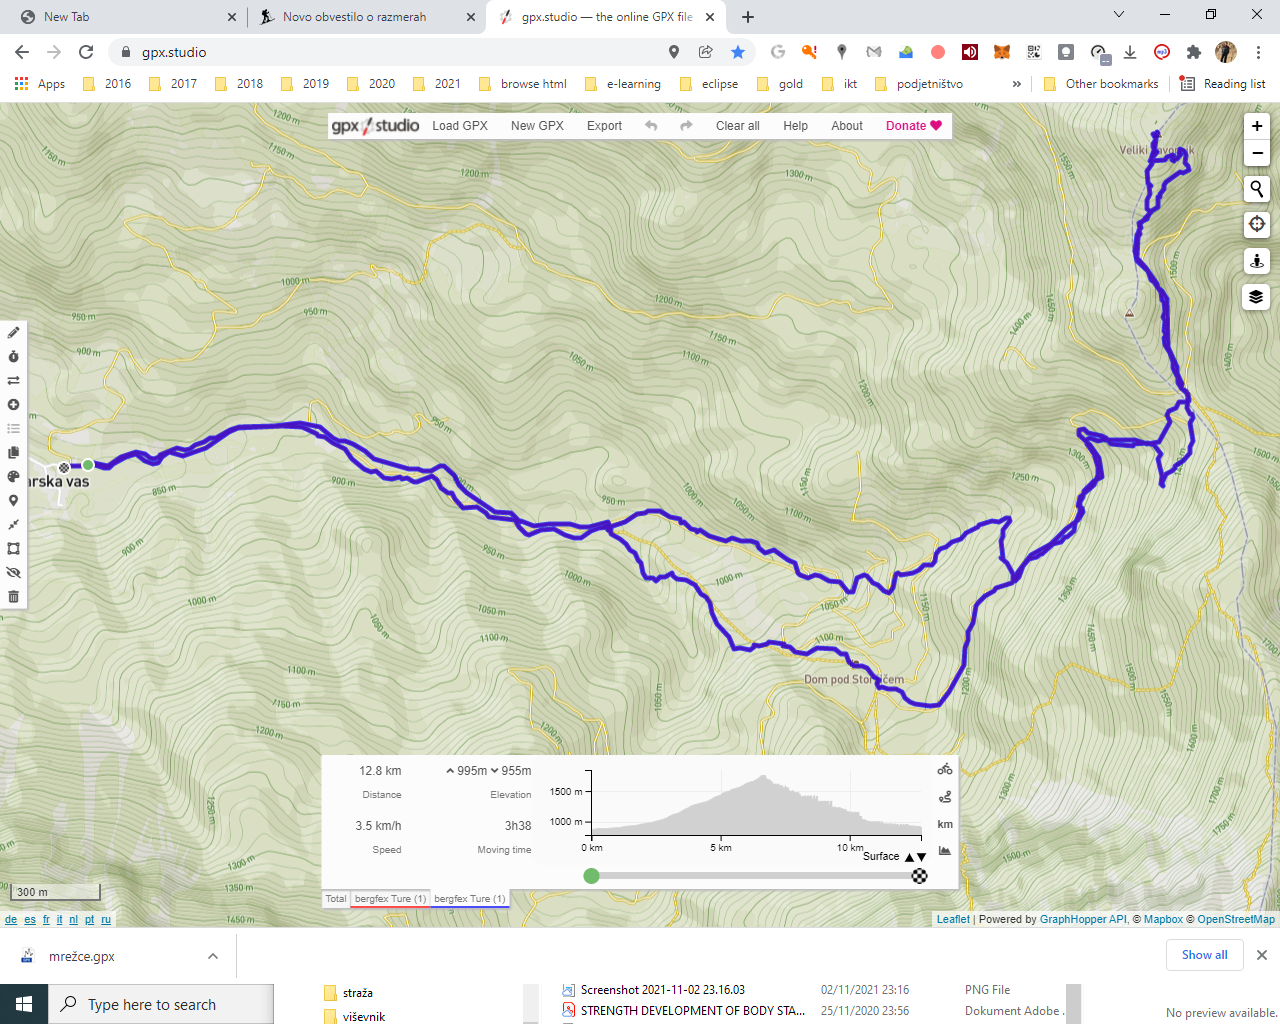Click the map search magnifier button
This screenshot has height=1024, width=1280.
(1256, 189)
